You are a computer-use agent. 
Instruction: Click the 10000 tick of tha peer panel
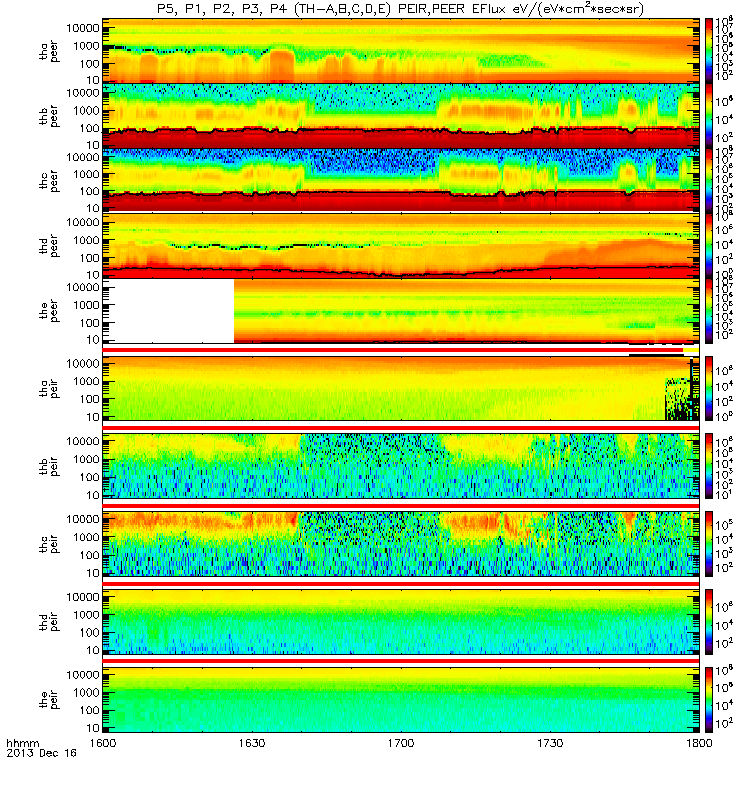point(83,28)
